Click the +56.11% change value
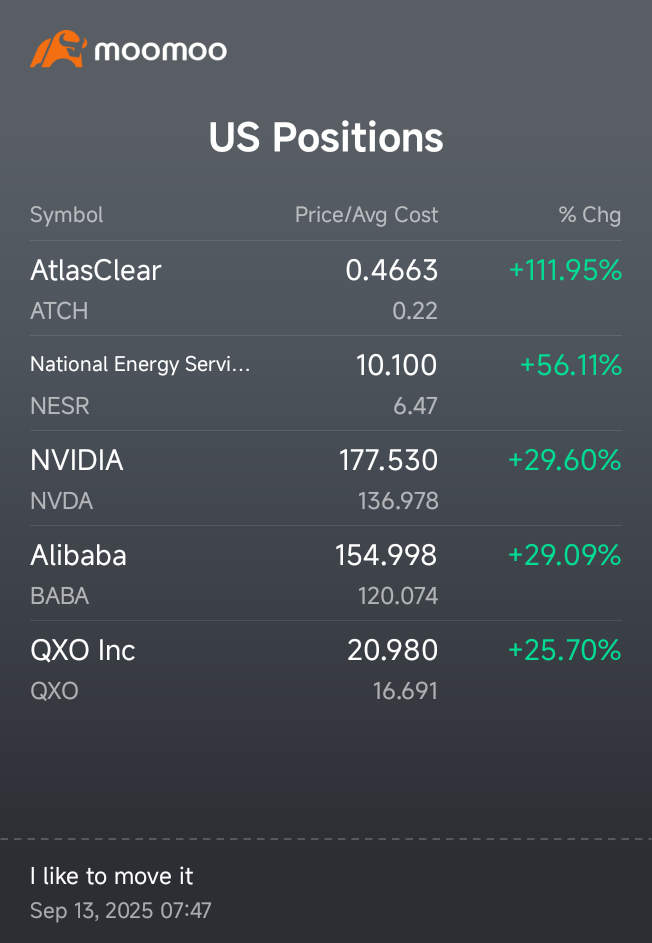Image resolution: width=652 pixels, height=943 pixels. coord(570,365)
